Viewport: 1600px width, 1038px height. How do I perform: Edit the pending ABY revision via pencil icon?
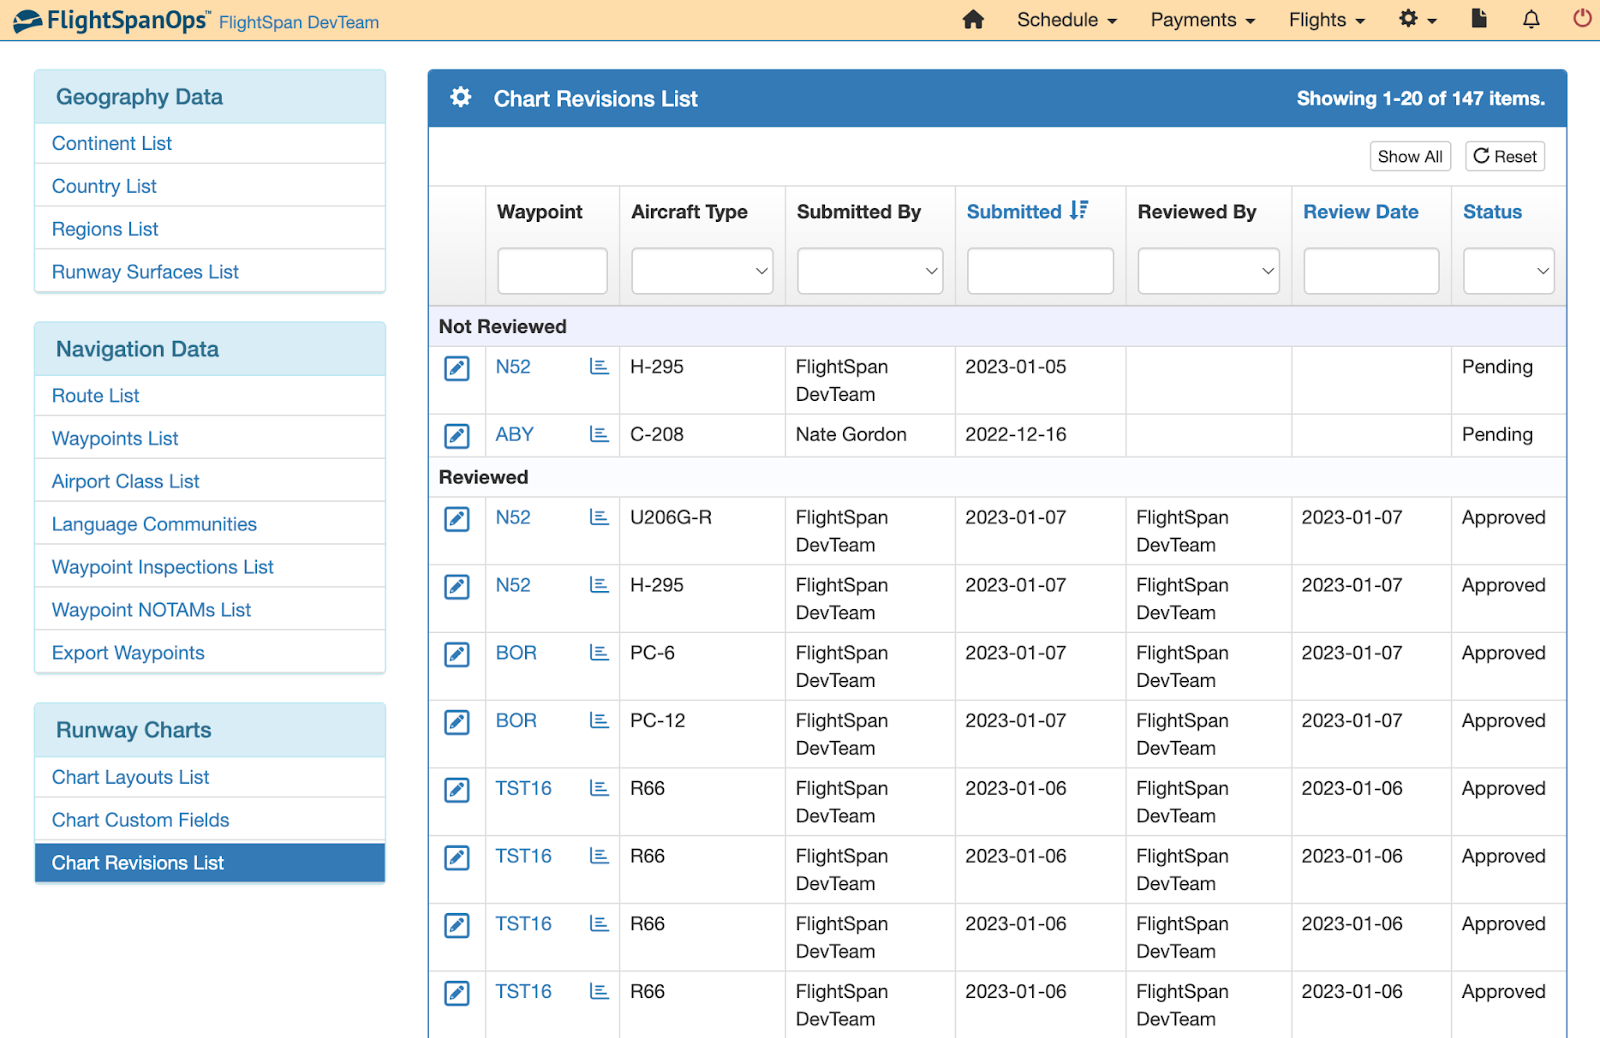click(x=456, y=435)
